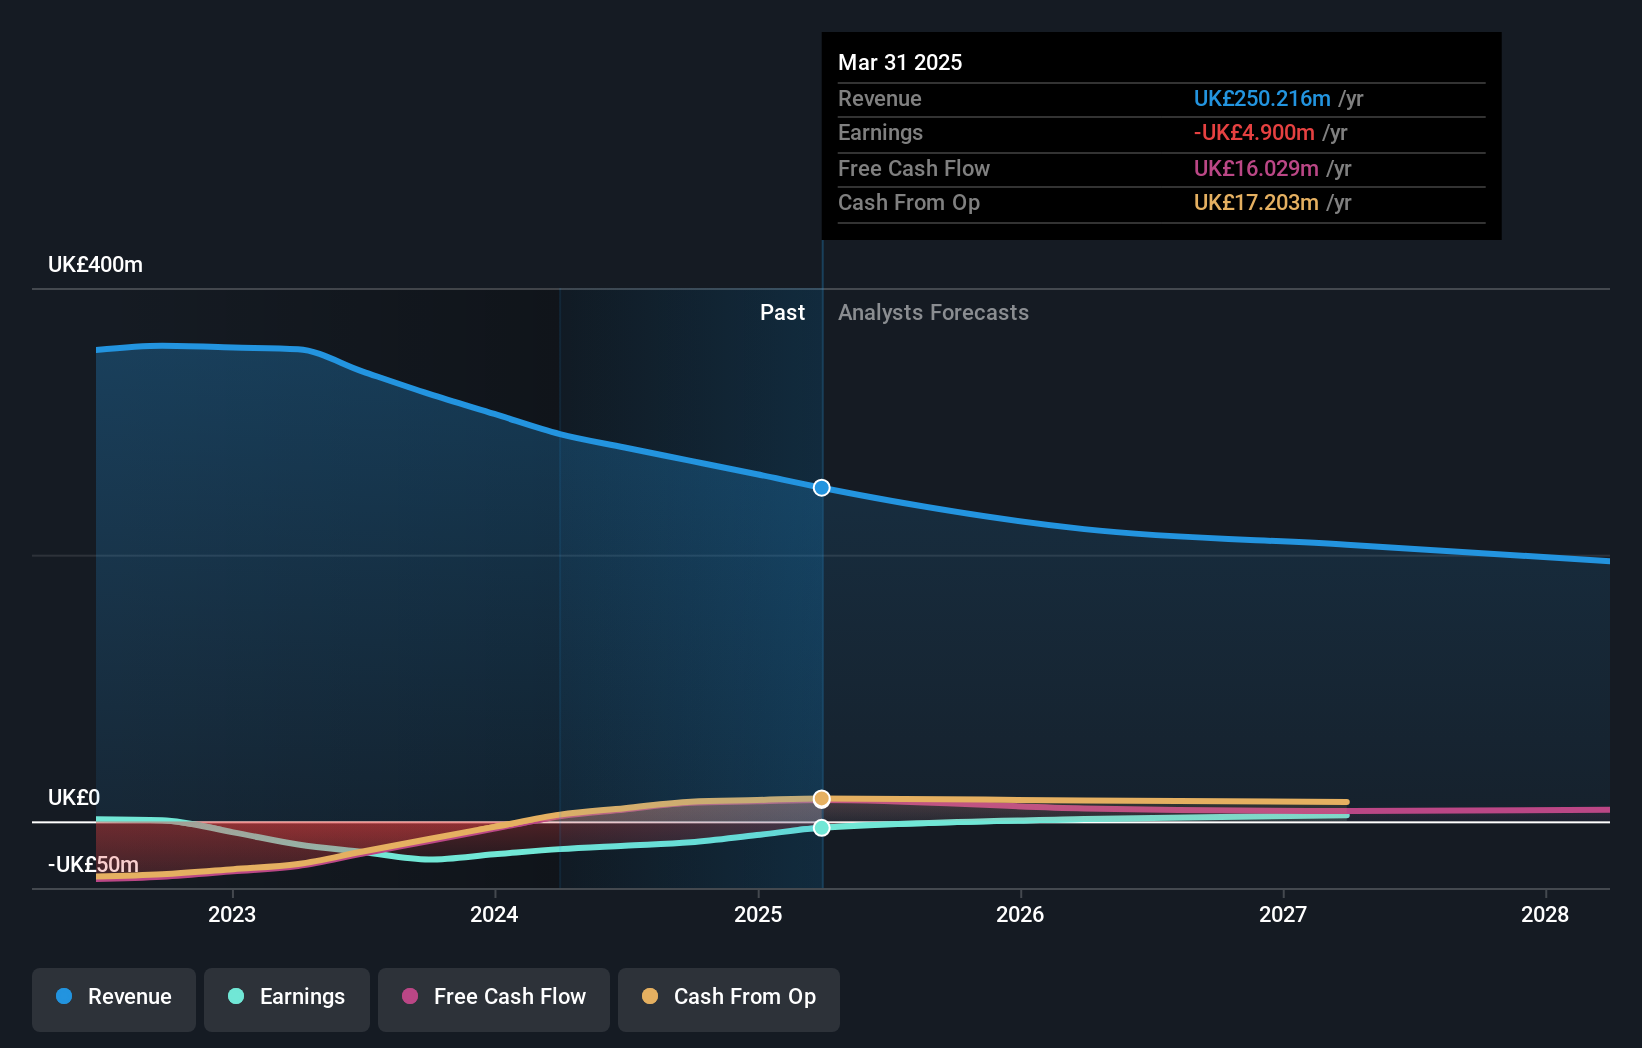Expand the Past period section
The width and height of the screenshot is (1642, 1048).
click(x=782, y=312)
